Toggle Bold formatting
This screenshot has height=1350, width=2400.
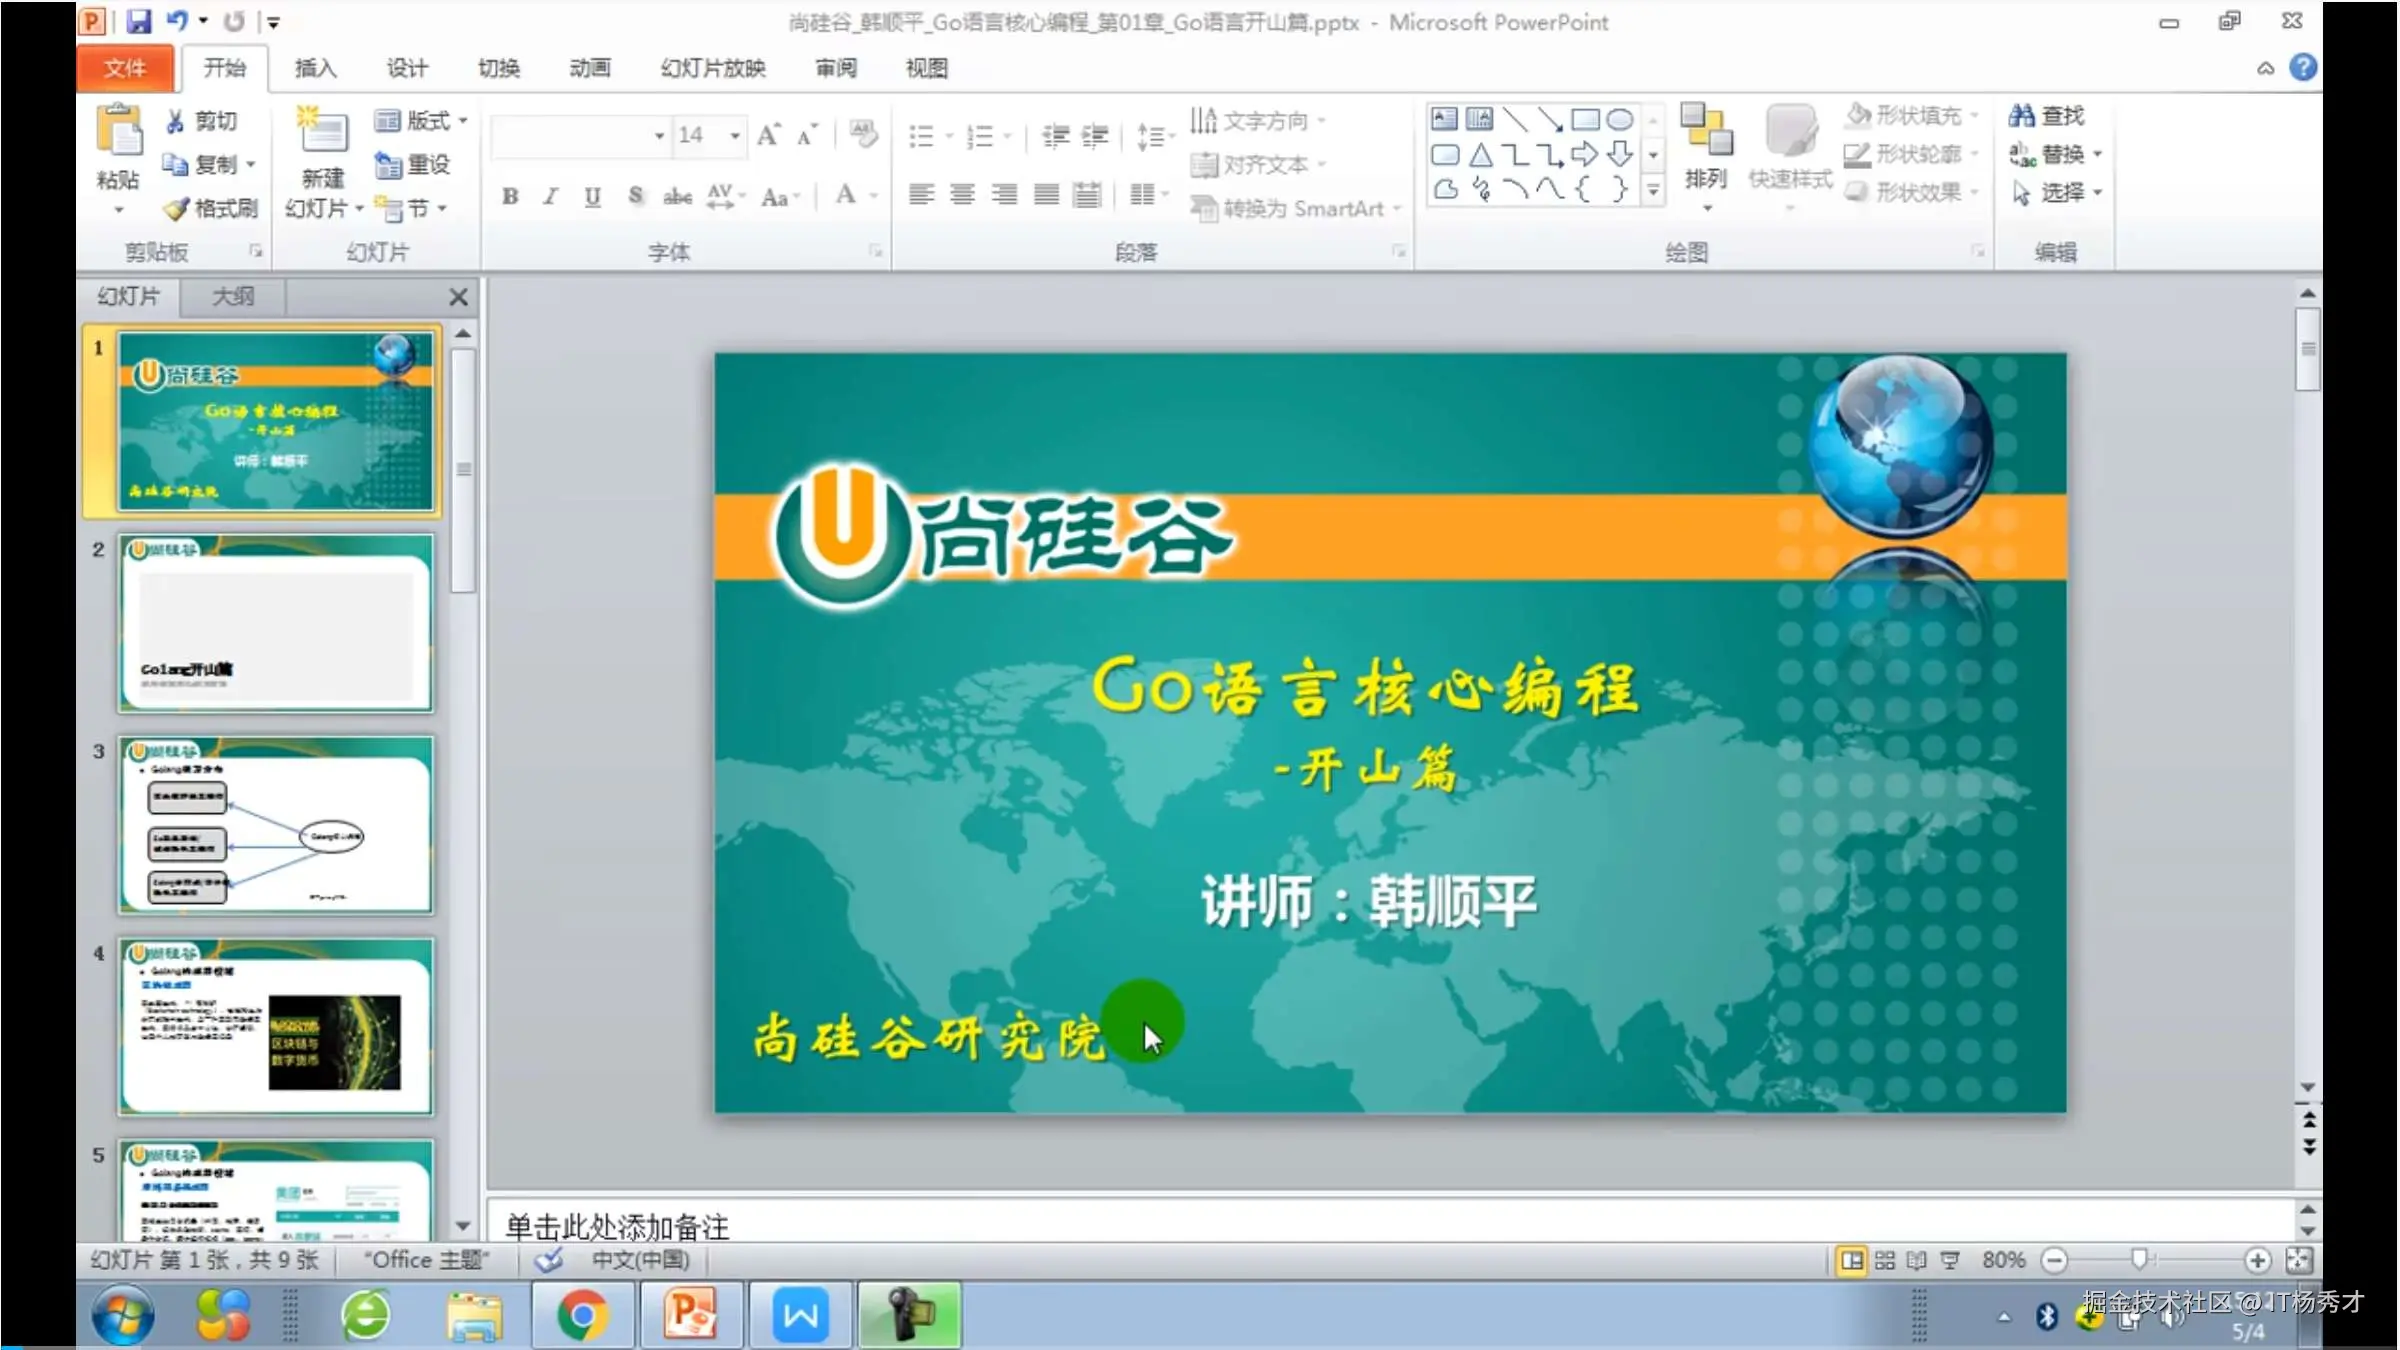[x=510, y=196]
